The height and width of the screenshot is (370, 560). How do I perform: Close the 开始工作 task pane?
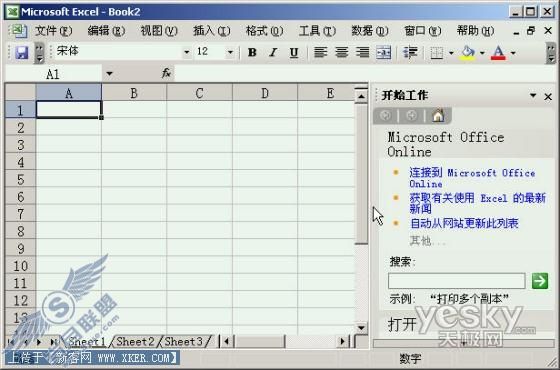[x=548, y=96]
